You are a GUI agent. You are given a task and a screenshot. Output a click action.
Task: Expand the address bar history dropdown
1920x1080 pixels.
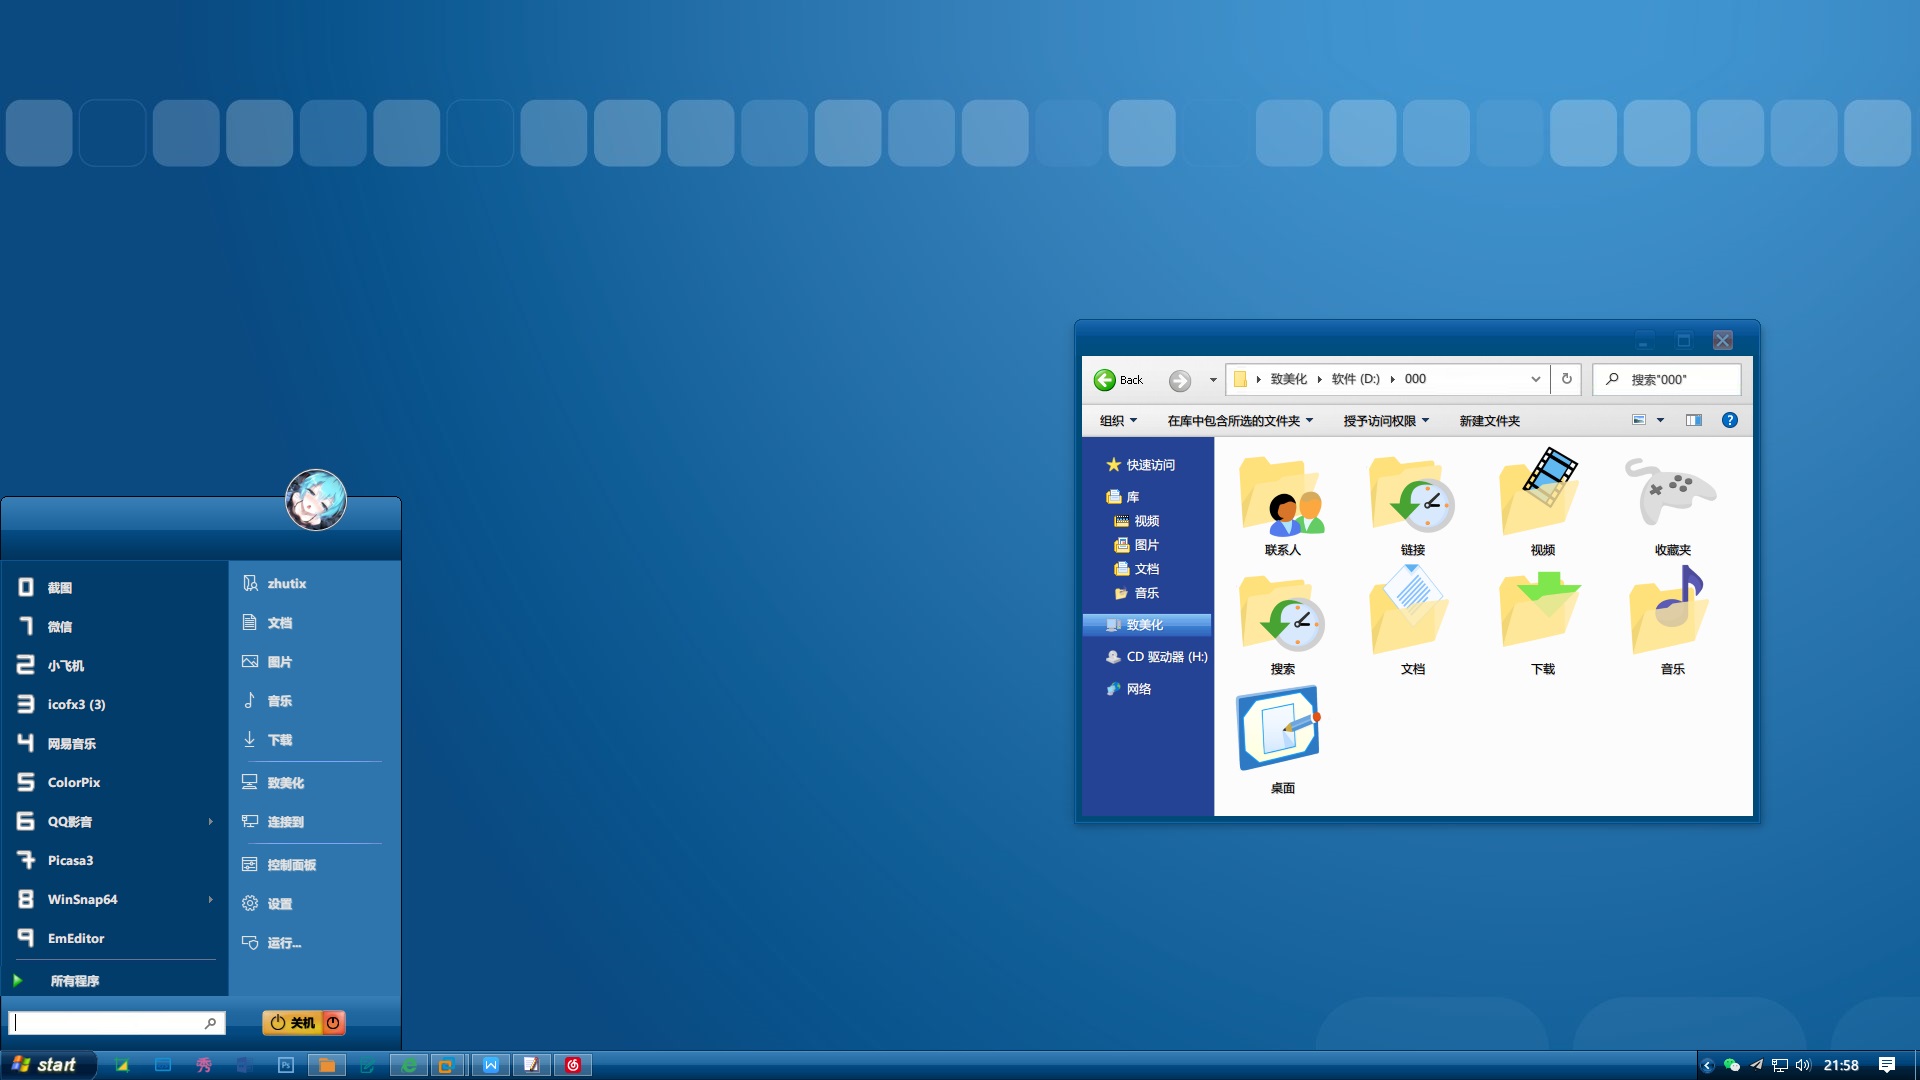(x=1536, y=379)
